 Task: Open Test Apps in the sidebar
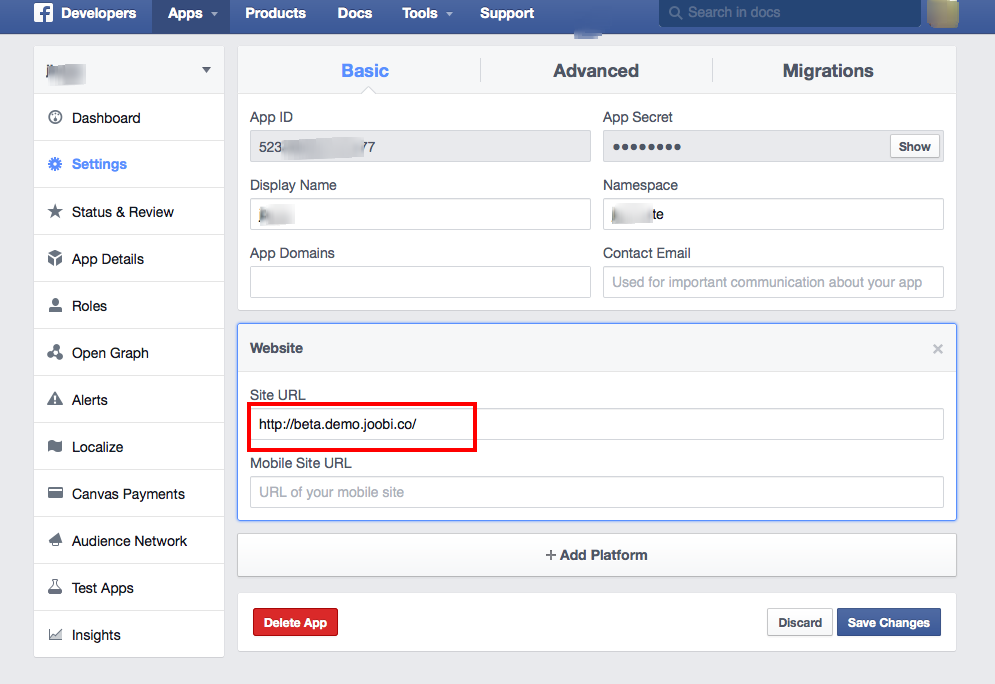(x=129, y=587)
